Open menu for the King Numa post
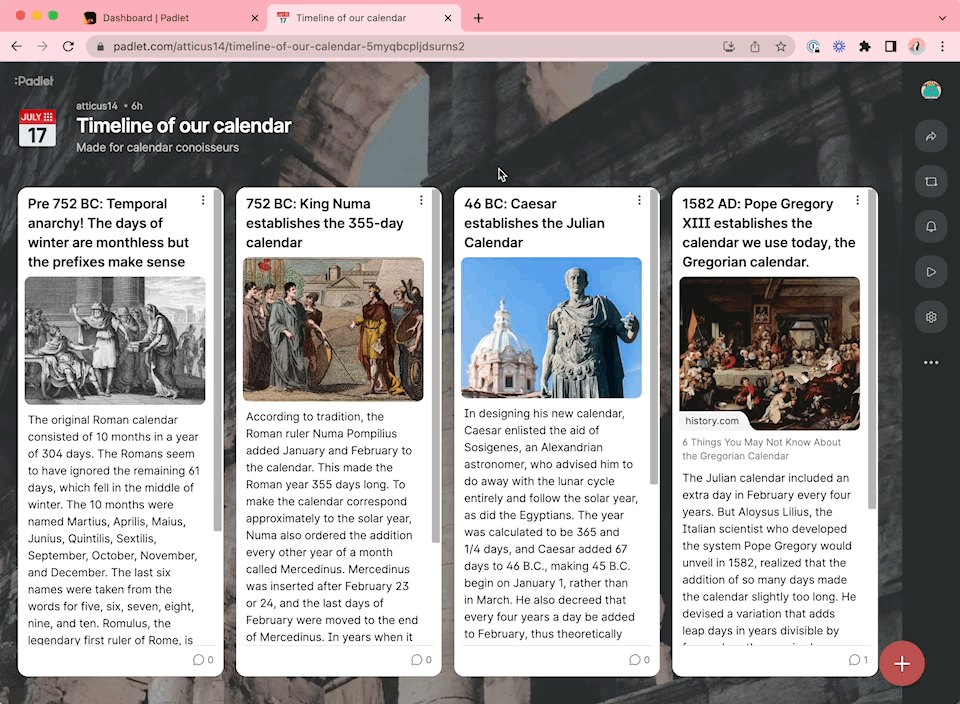The image size is (960, 704). 421,200
